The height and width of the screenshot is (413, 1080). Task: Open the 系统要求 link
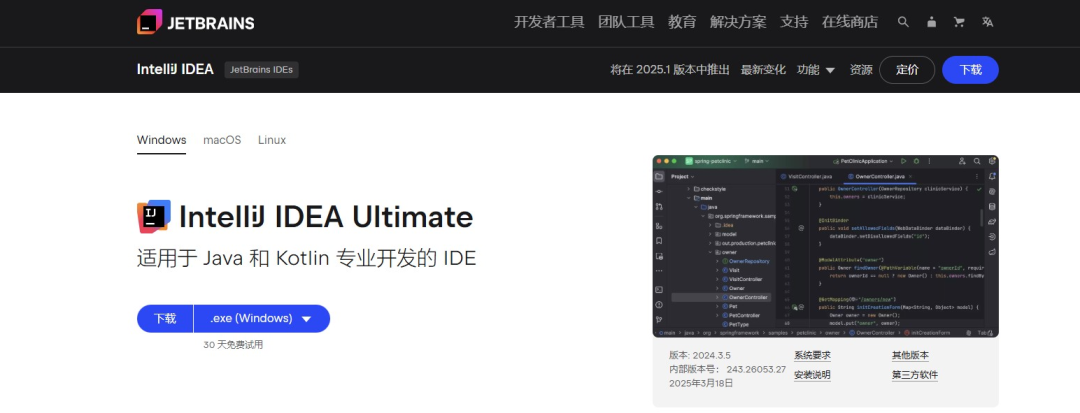[812, 356]
